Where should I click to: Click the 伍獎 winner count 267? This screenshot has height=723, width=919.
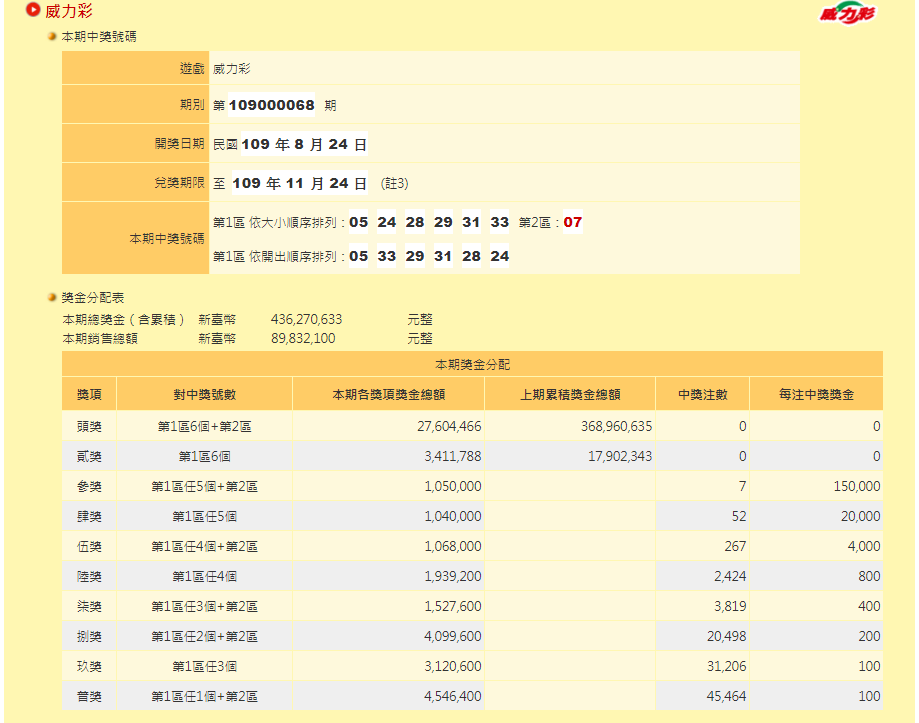pos(736,547)
